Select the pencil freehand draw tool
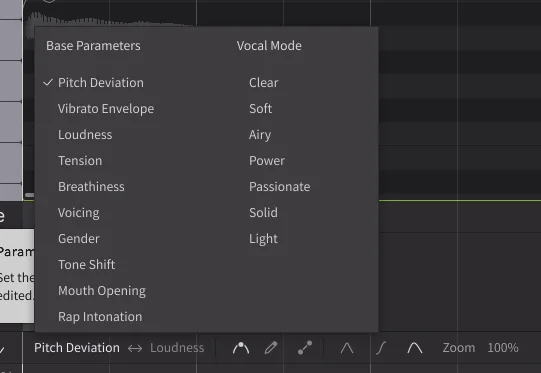Screen dimensions: 541x373 [x=271, y=348]
